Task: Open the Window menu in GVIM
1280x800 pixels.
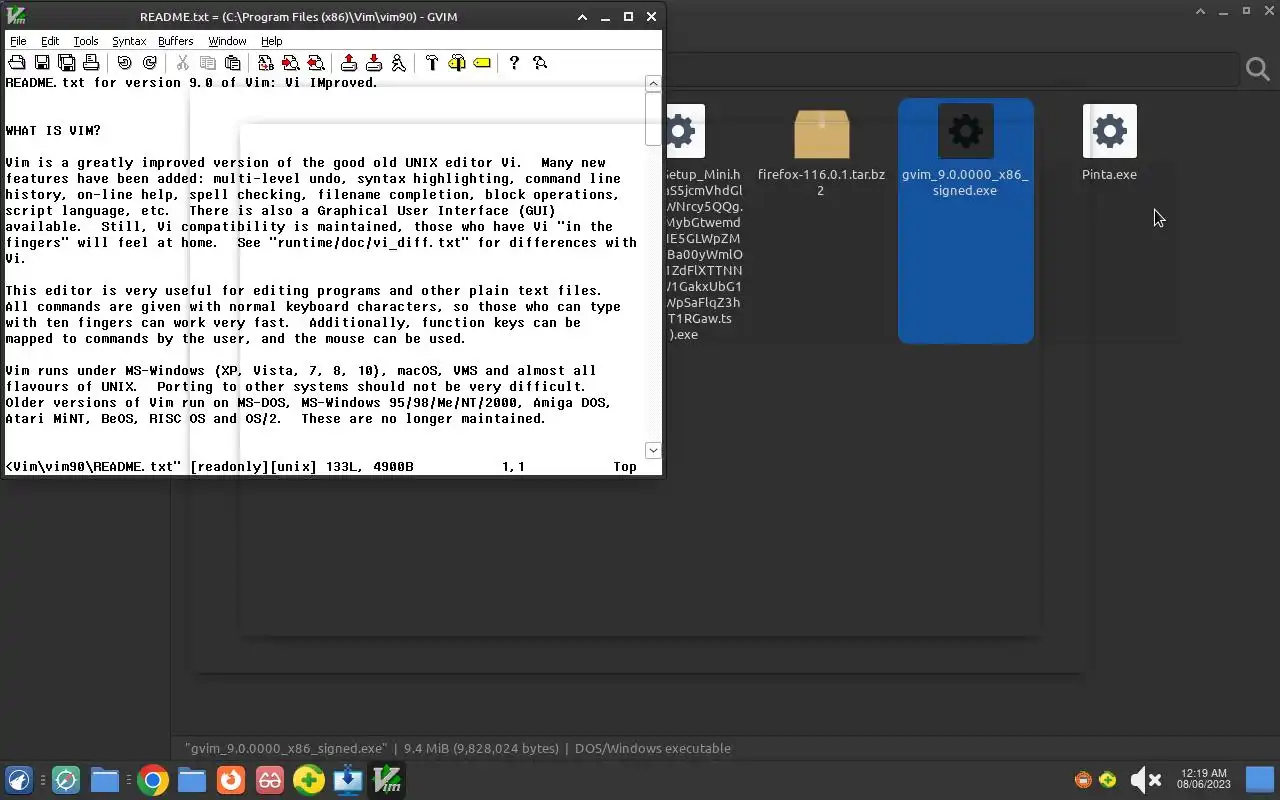Action: 227,41
